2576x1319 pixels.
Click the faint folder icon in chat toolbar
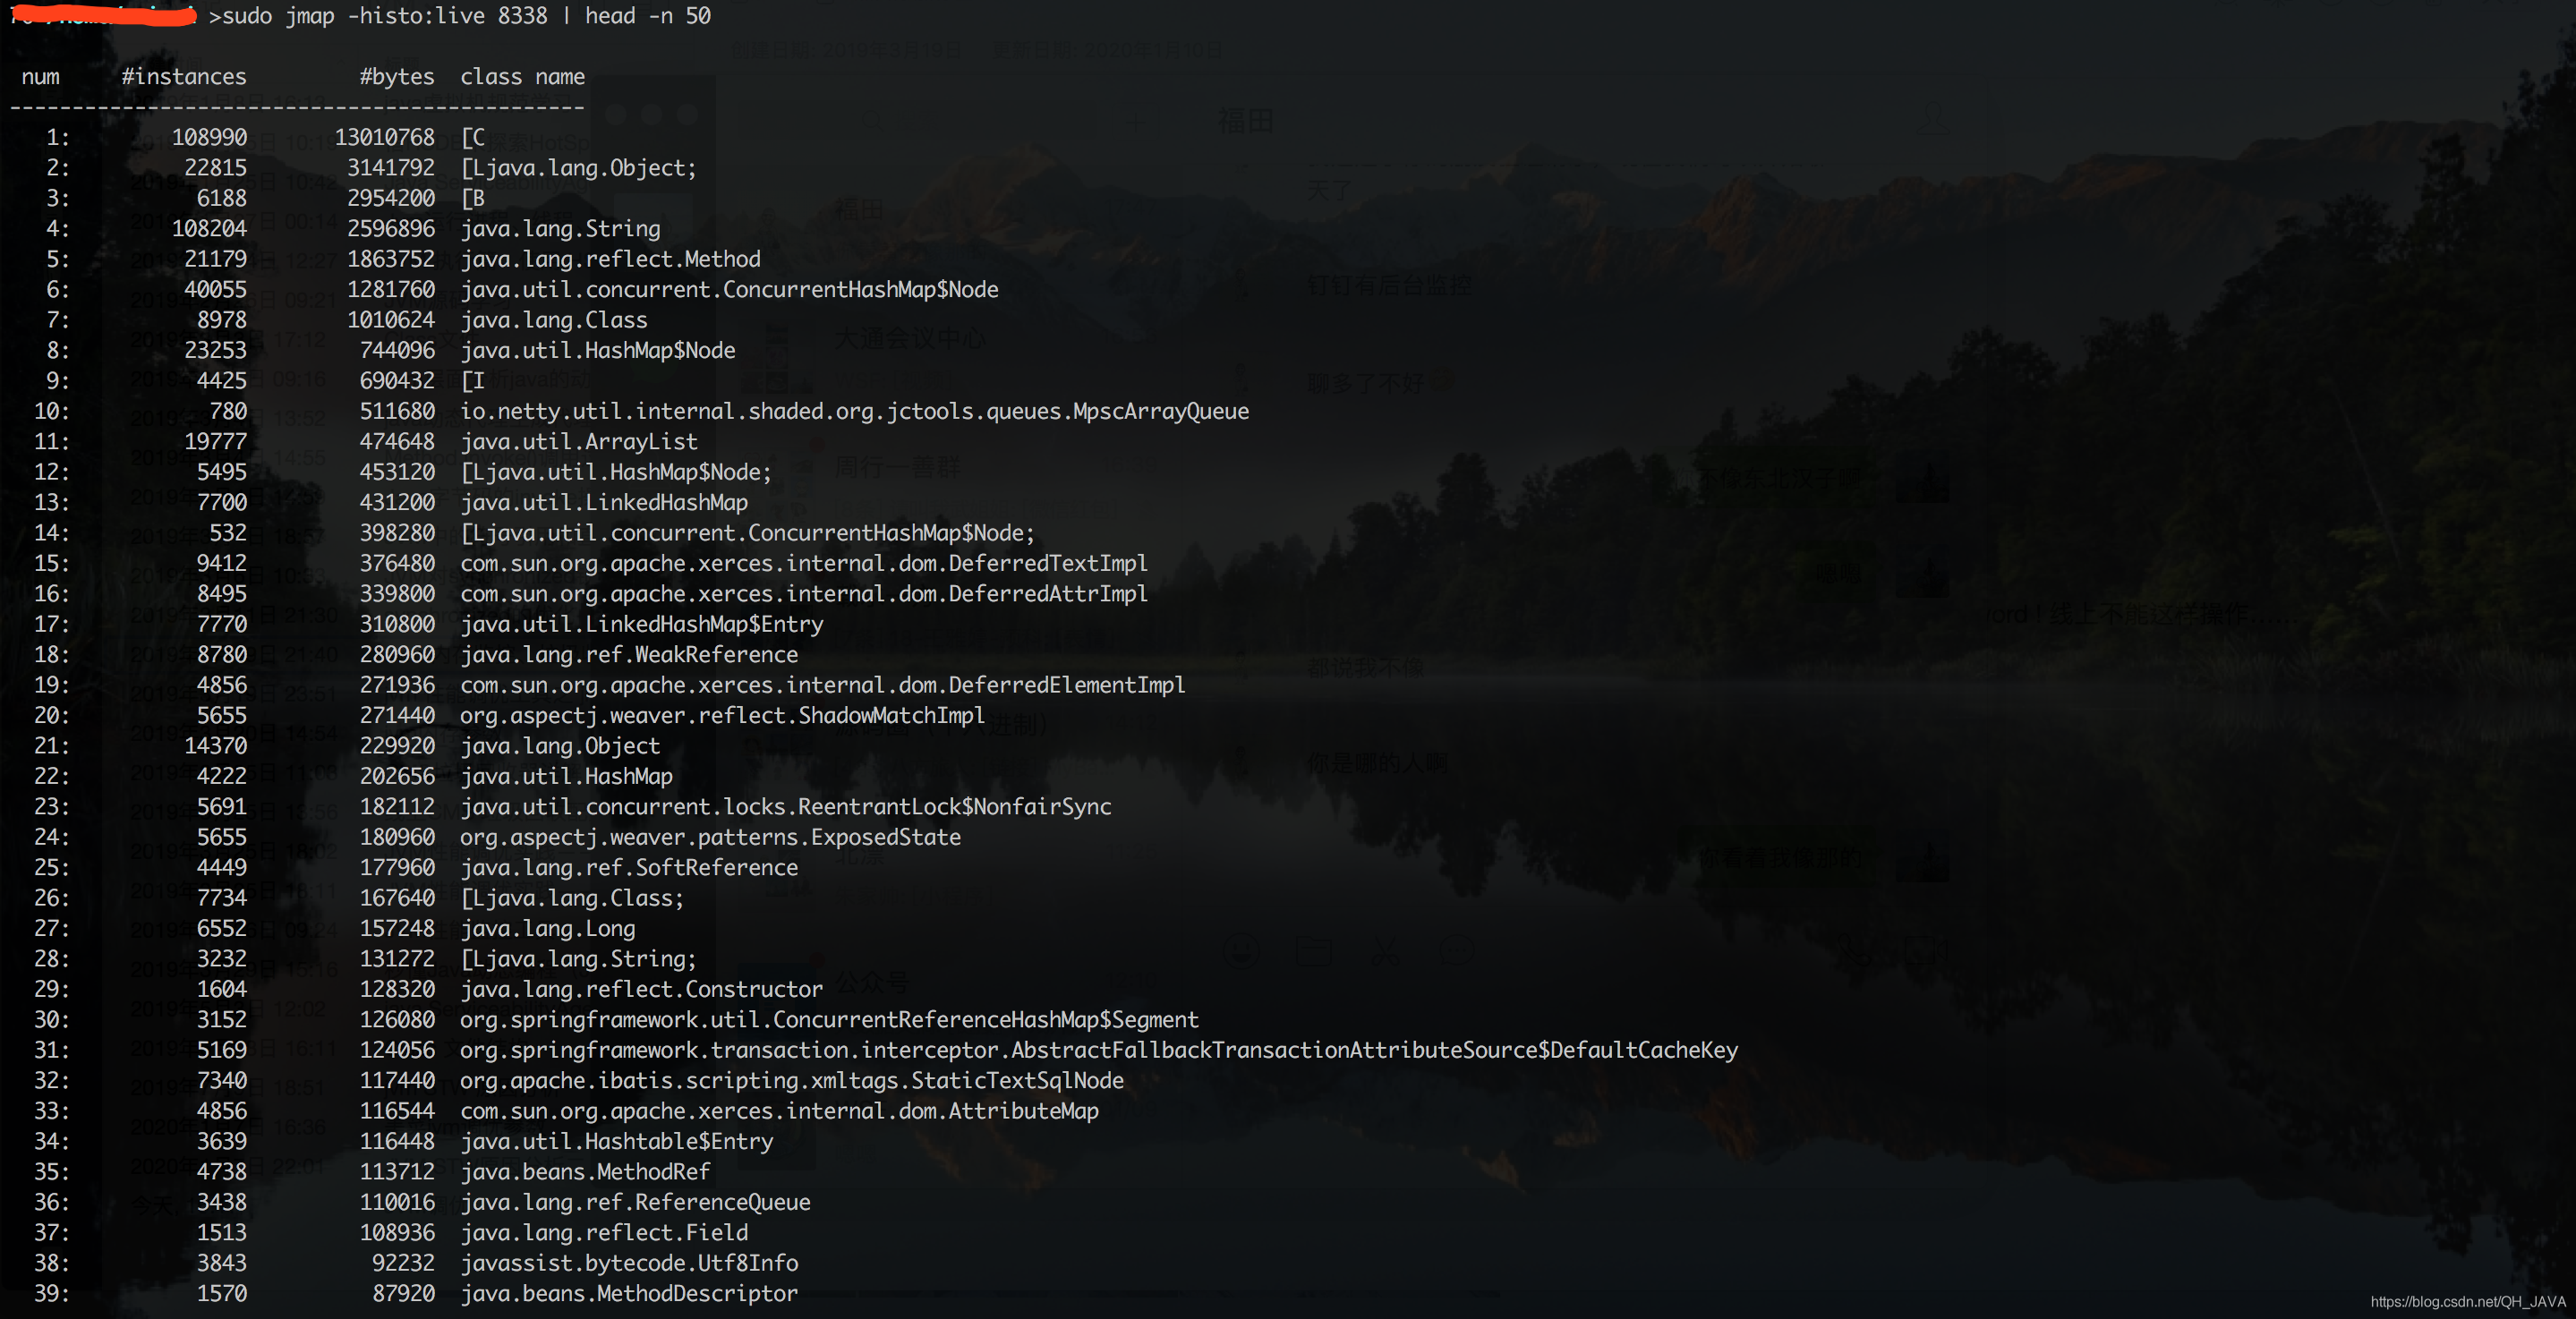1313,950
